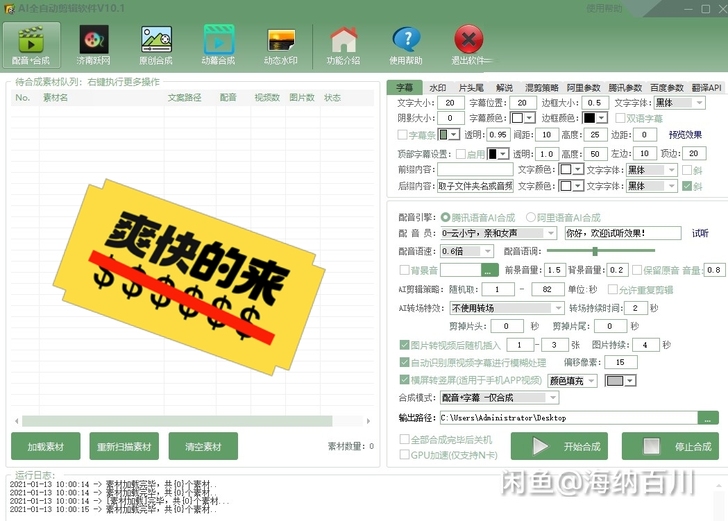
Task: Switch to the 字幕 tab
Action: click(x=404, y=87)
